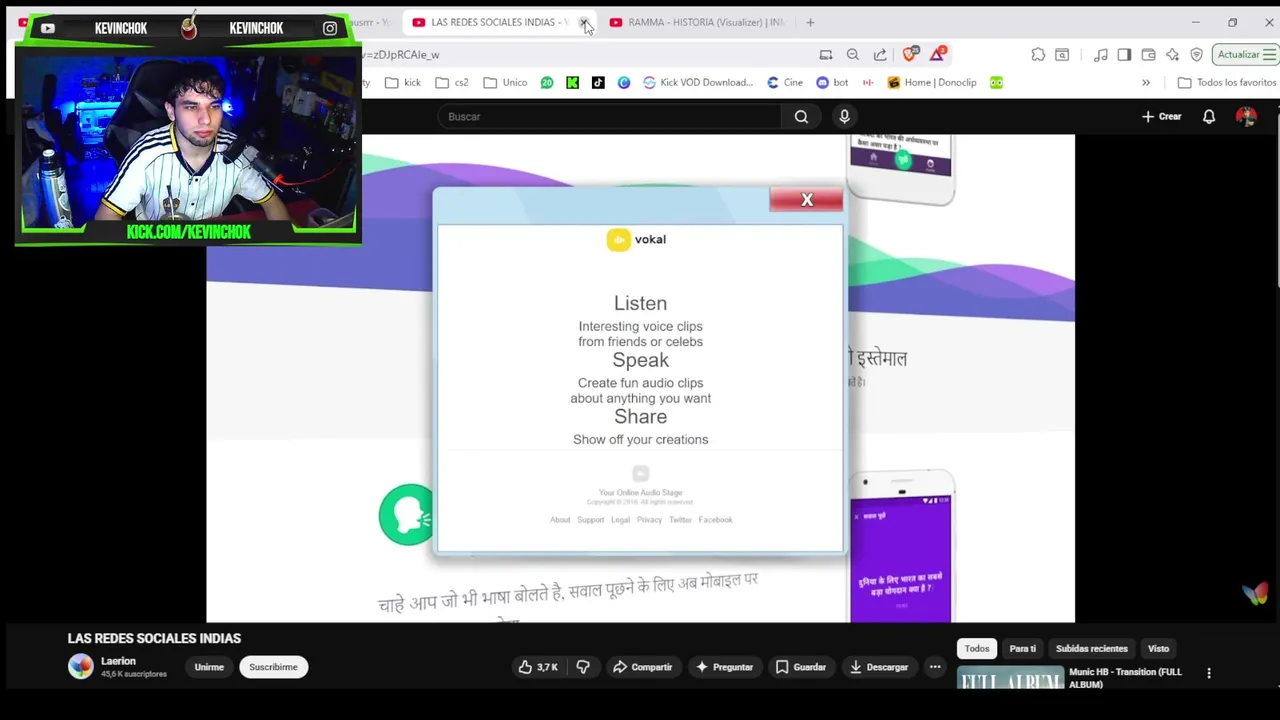Viewport: 1280px width, 720px height.
Task: Dislike the video with thumbs-down
Action: [583, 667]
